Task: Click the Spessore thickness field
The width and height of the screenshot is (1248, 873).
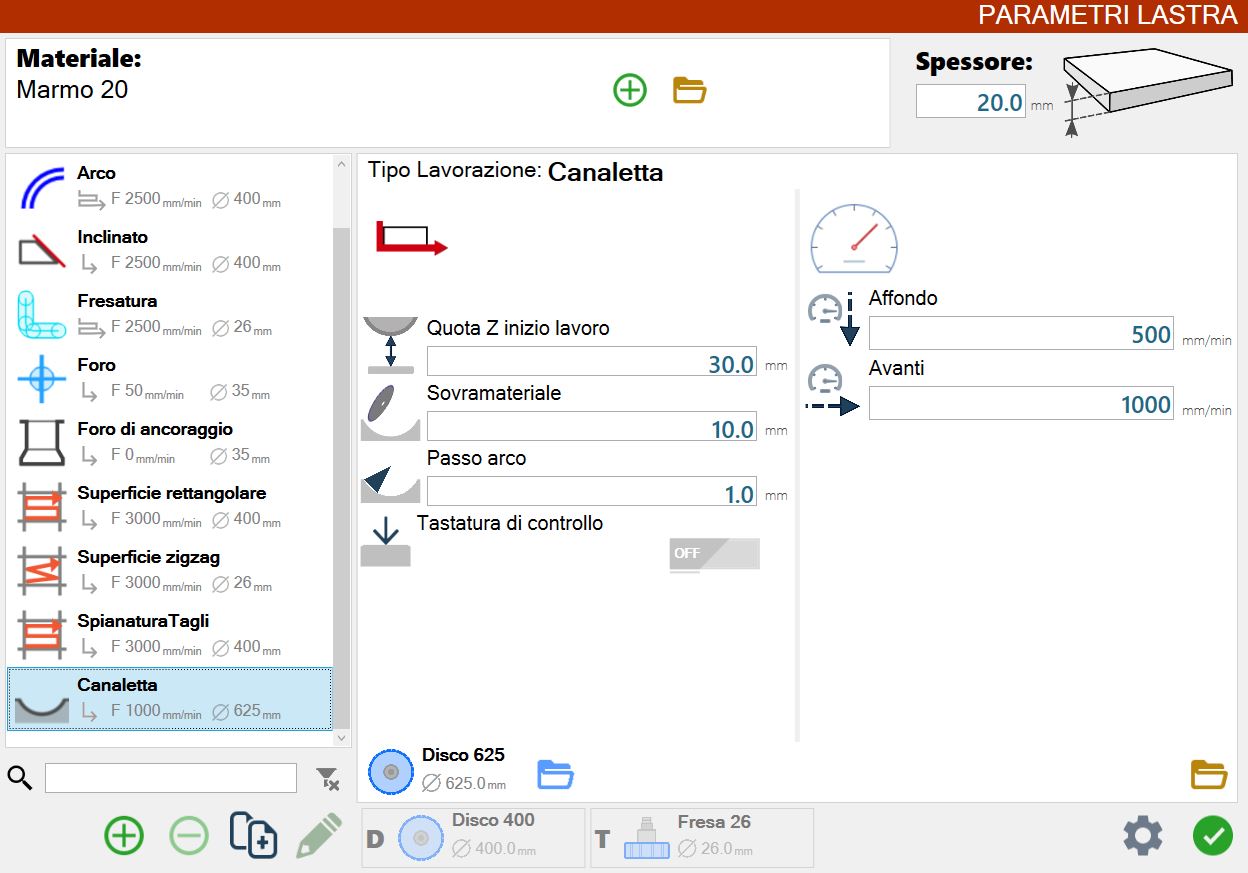Action: click(x=971, y=102)
